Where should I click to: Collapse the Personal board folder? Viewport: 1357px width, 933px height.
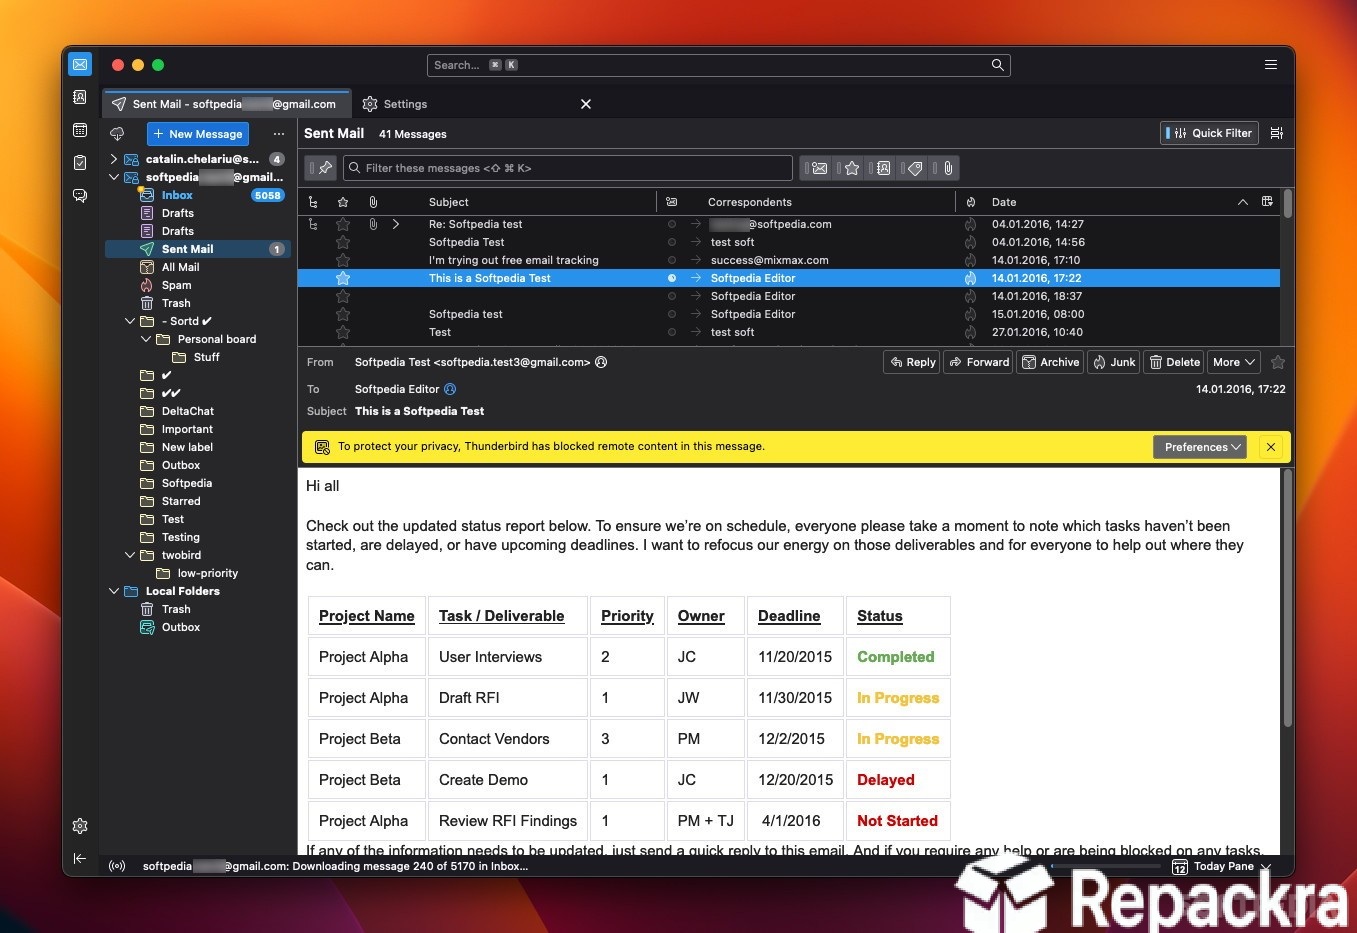pos(146,339)
